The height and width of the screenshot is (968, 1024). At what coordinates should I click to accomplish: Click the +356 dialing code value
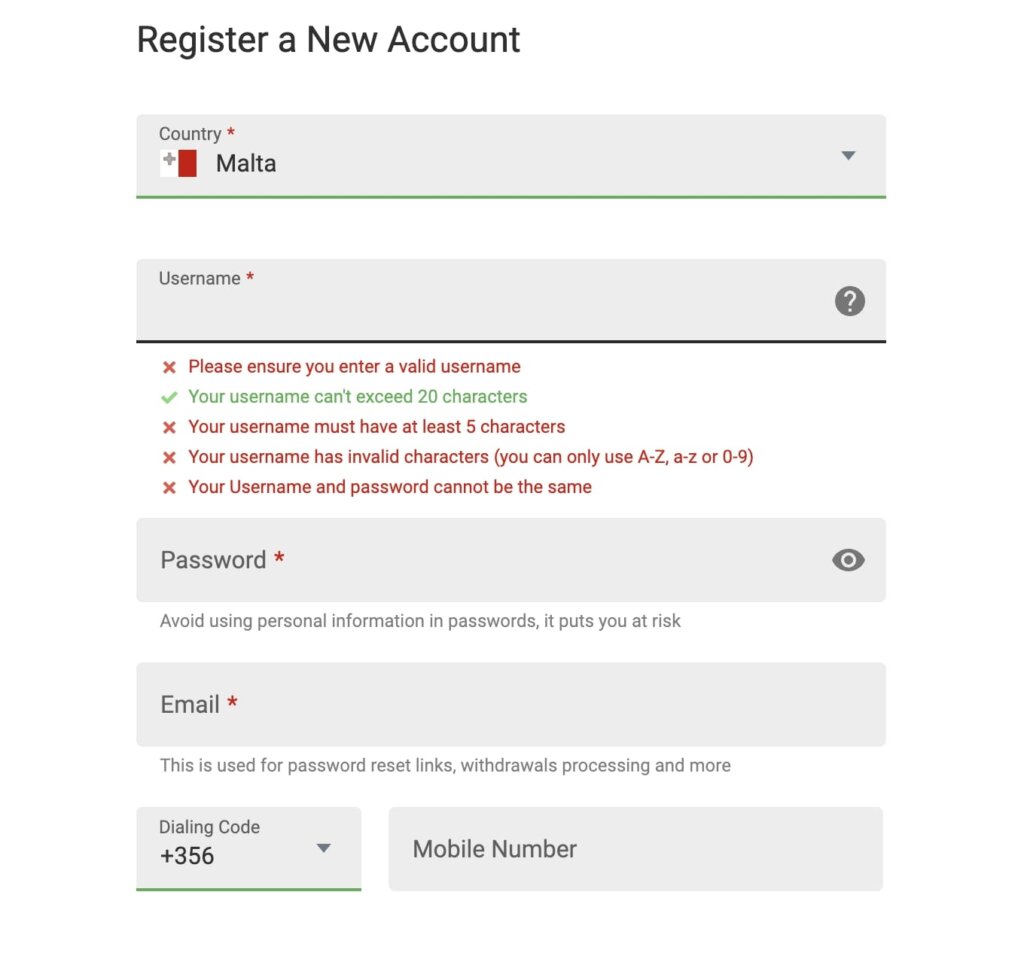tap(187, 856)
